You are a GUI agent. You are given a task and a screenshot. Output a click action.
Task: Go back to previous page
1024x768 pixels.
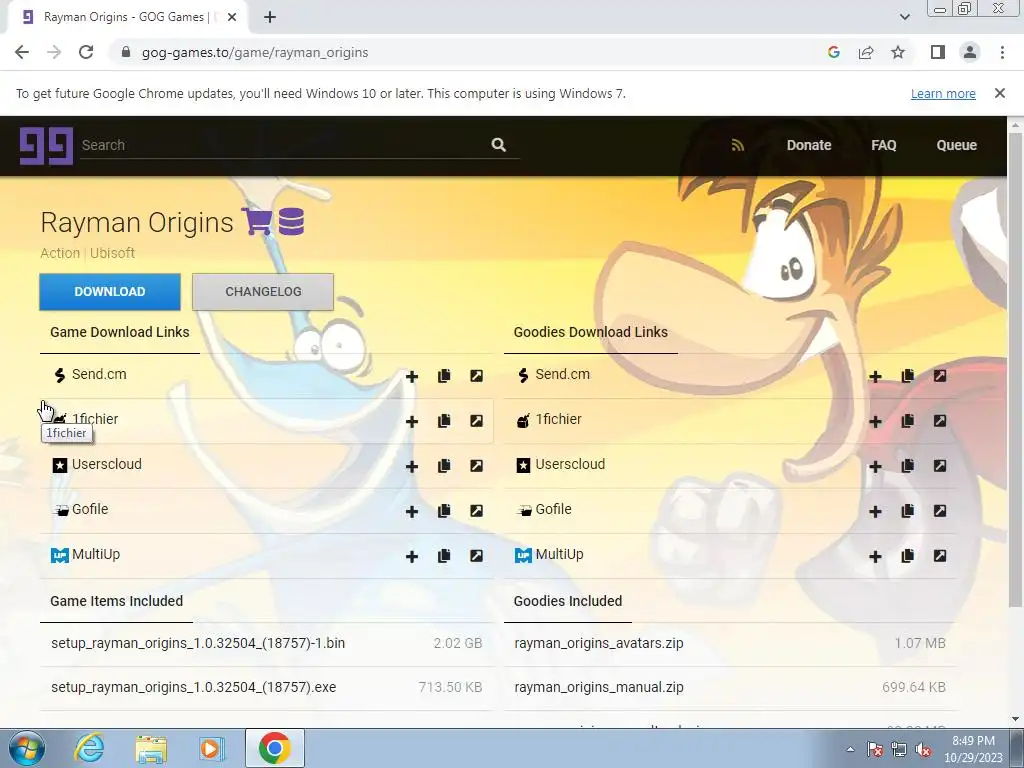tap(22, 52)
